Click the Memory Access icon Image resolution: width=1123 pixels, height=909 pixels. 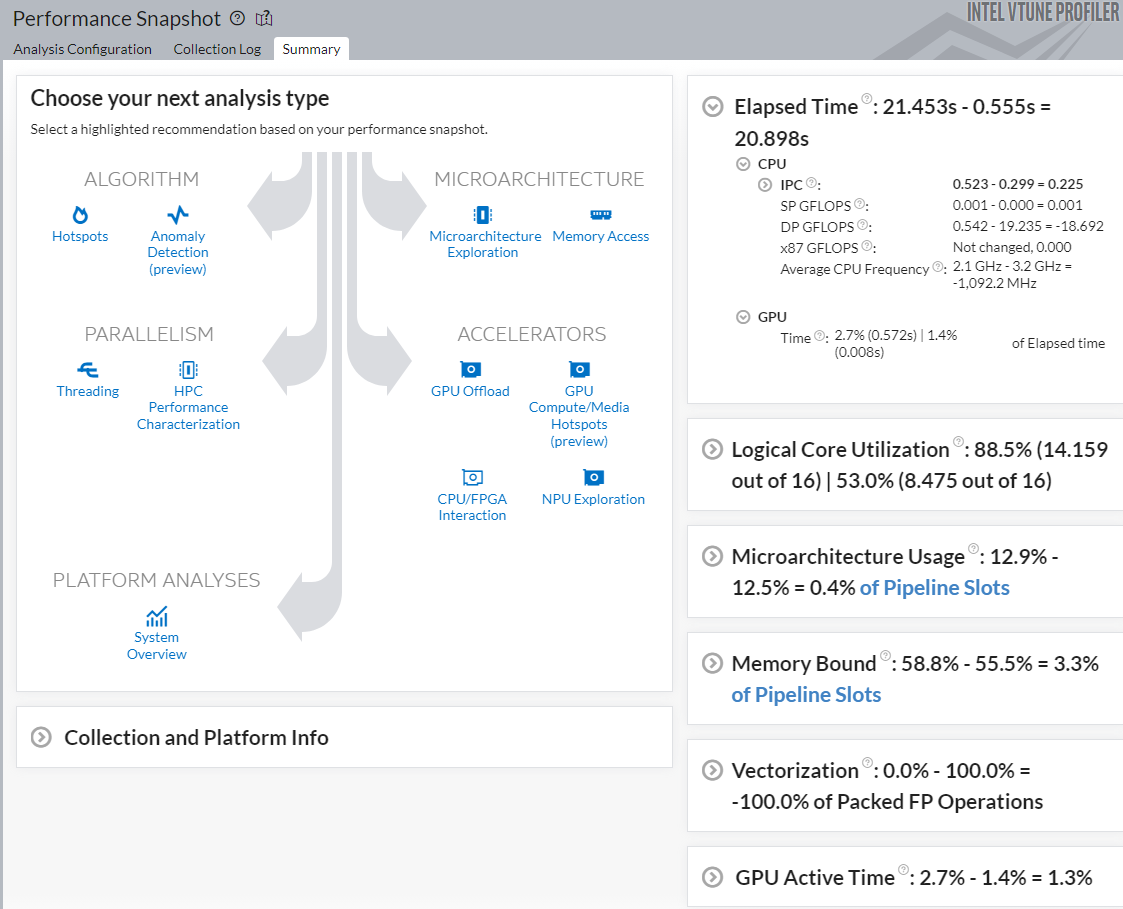tap(600, 215)
